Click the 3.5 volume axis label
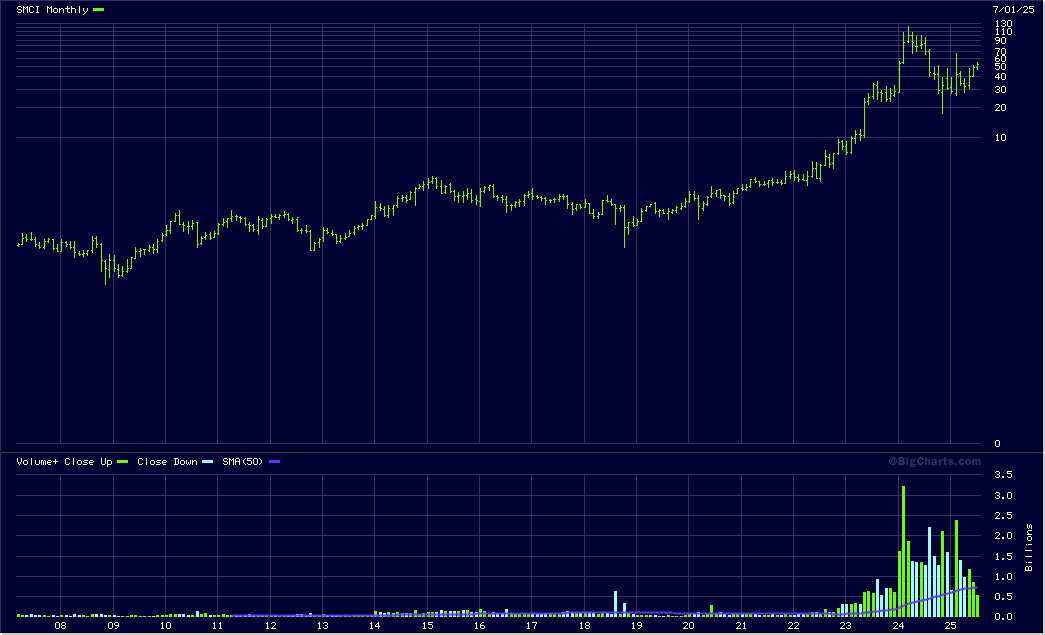Viewport: 1045px width, 635px height. pos(1003,474)
